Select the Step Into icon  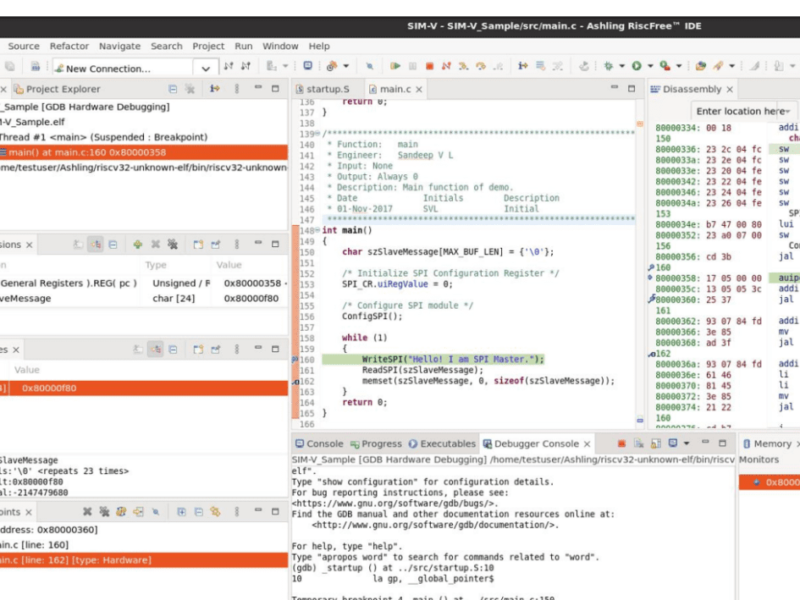(x=463, y=67)
